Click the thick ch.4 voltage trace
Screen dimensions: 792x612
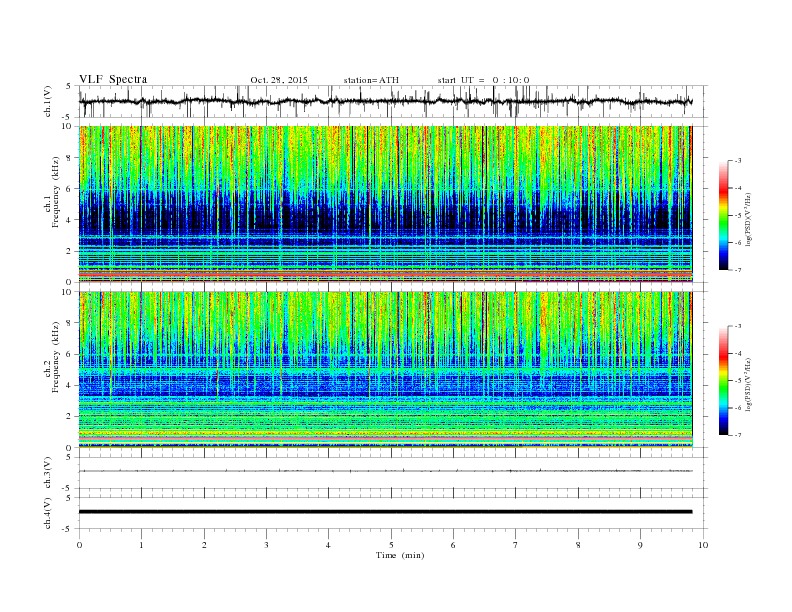pyautogui.click(x=385, y=512)
